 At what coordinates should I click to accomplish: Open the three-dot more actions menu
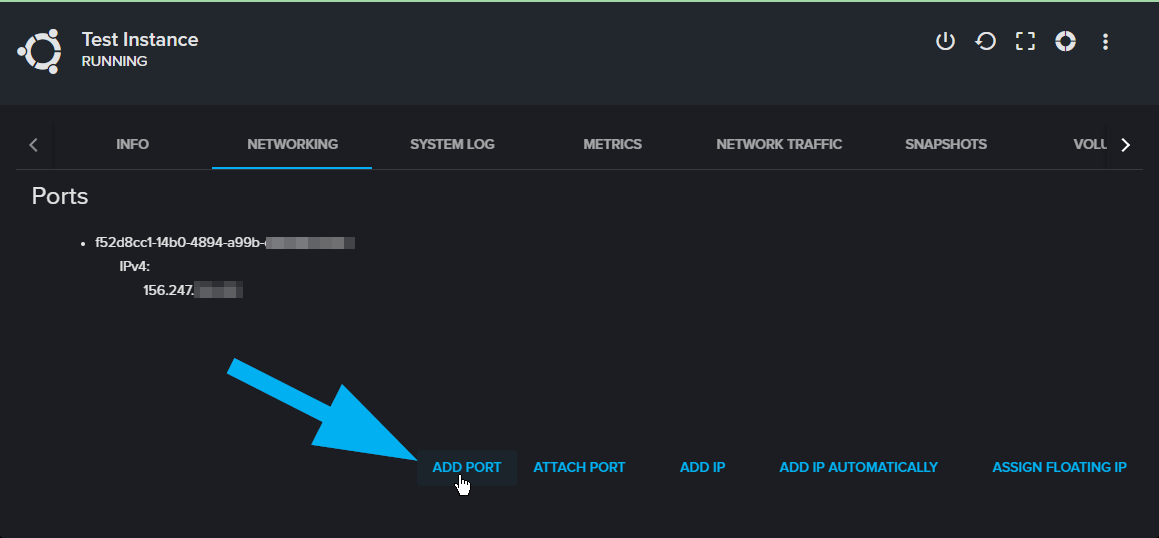tap(1105, 41)
